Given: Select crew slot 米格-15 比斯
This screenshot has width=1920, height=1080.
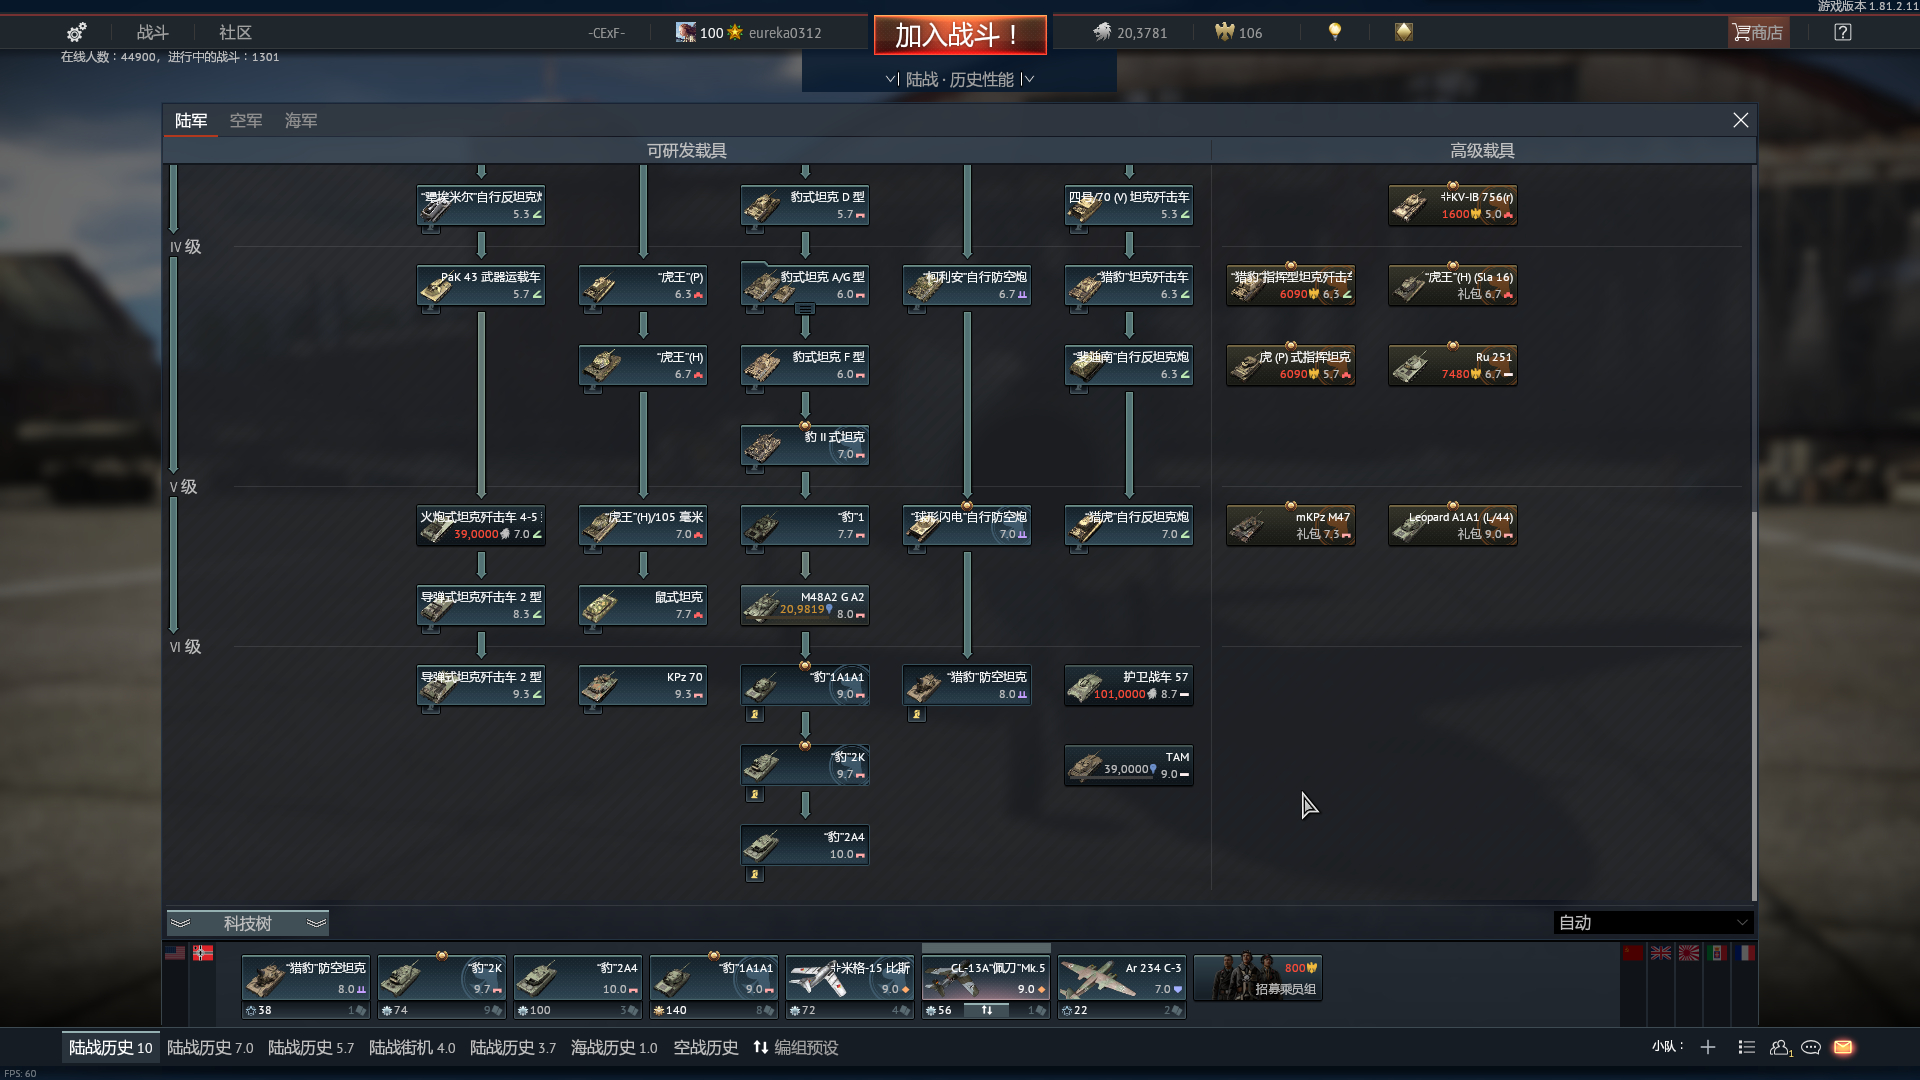Looking at the screenshot, I should [850, 979].
